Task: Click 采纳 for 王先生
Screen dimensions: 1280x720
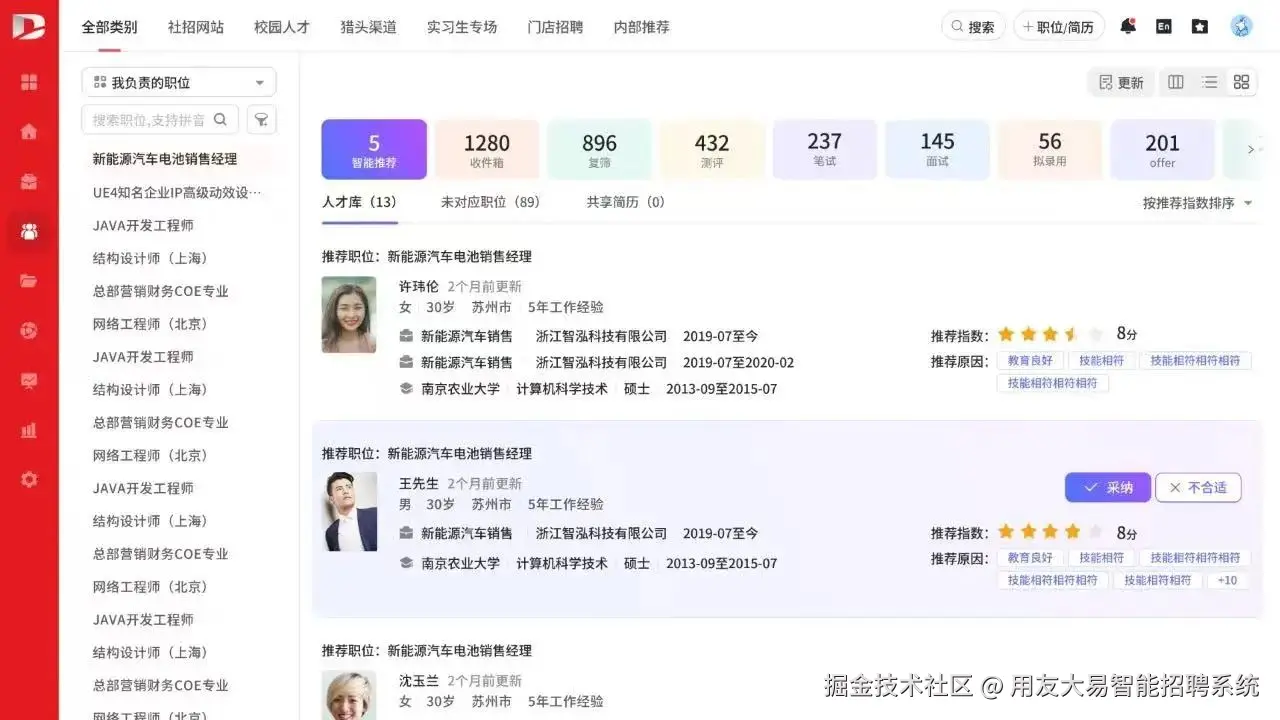Action: 1108,488
